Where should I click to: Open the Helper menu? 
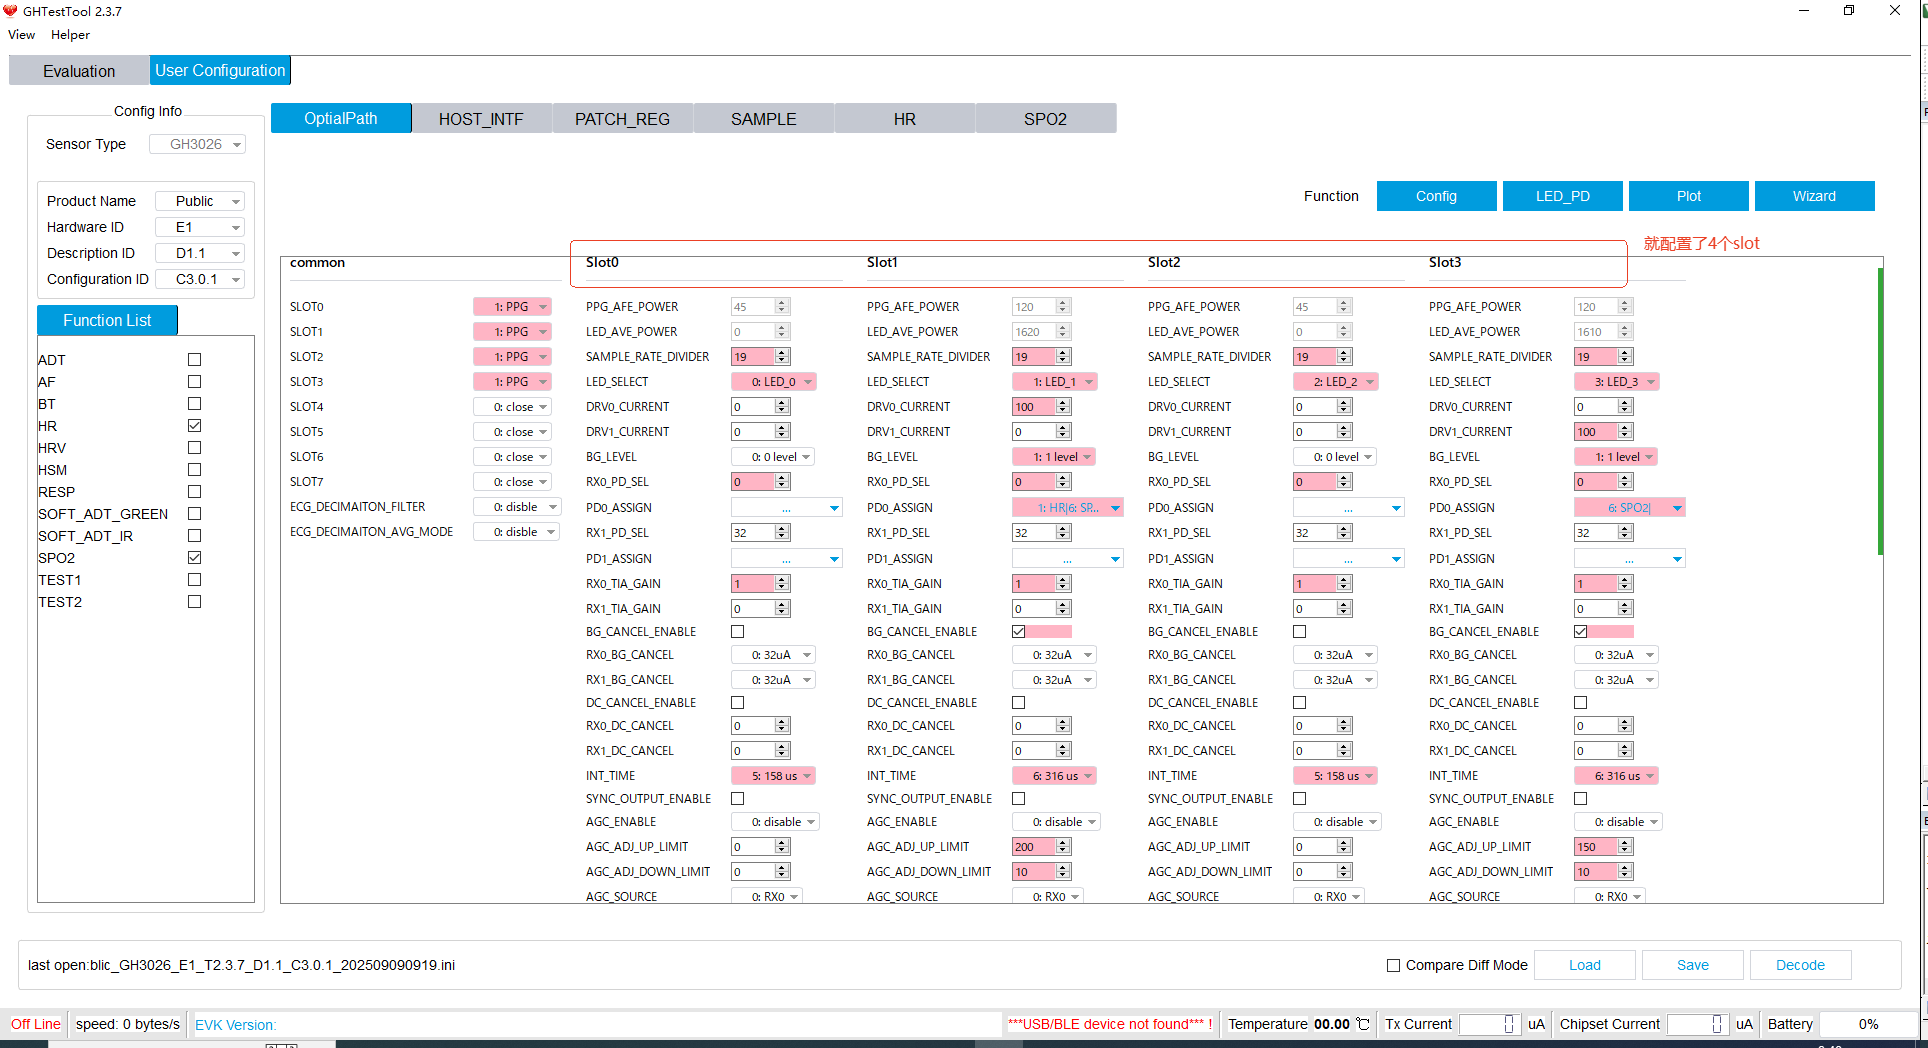(x=70, y=35)
